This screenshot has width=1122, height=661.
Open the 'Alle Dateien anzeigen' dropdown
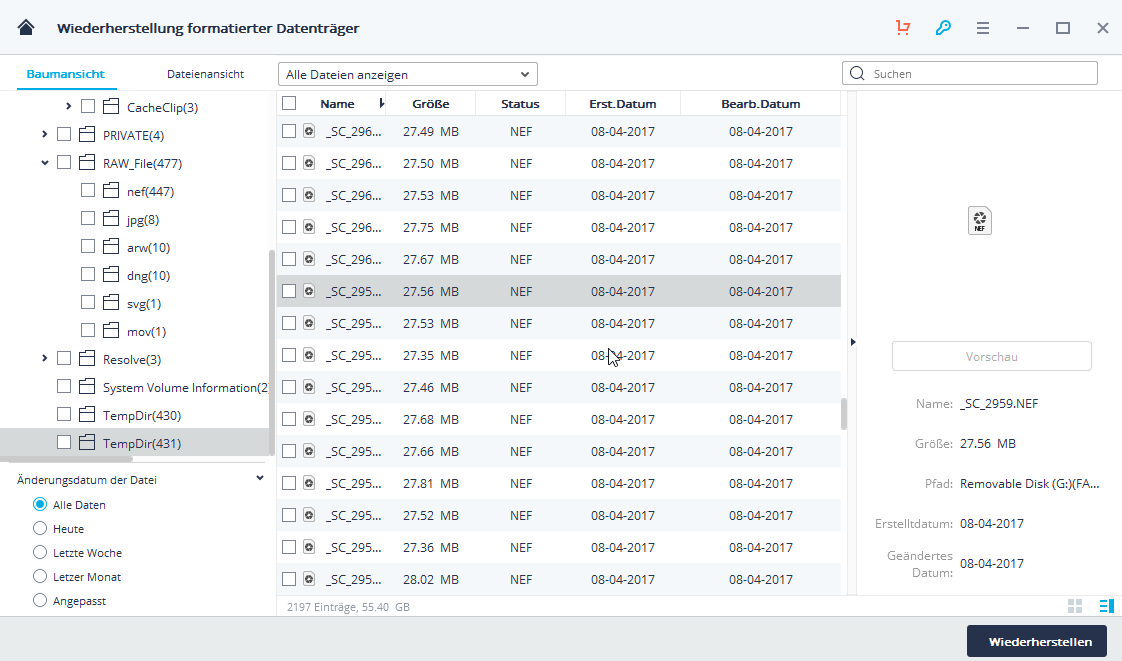(407, 74)
